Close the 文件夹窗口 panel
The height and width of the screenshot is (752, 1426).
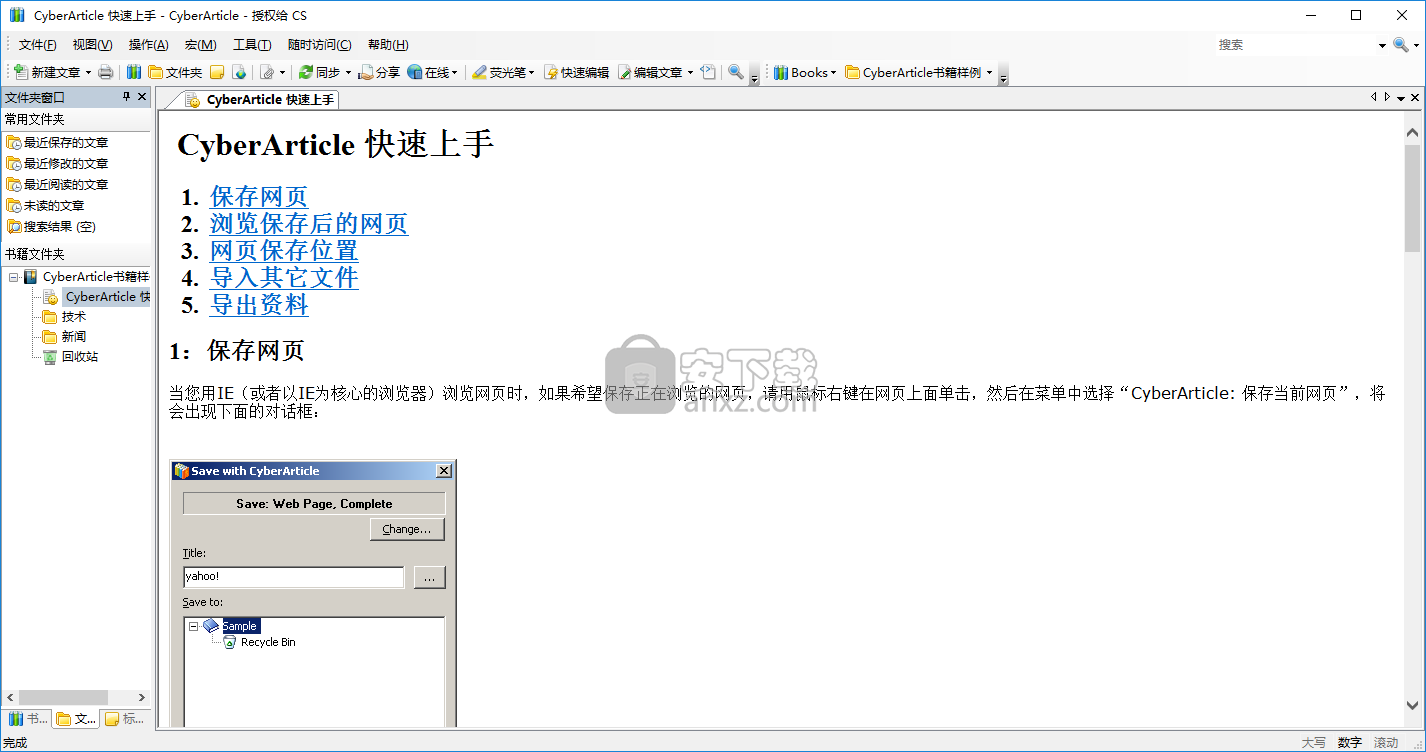coord(142,97)
